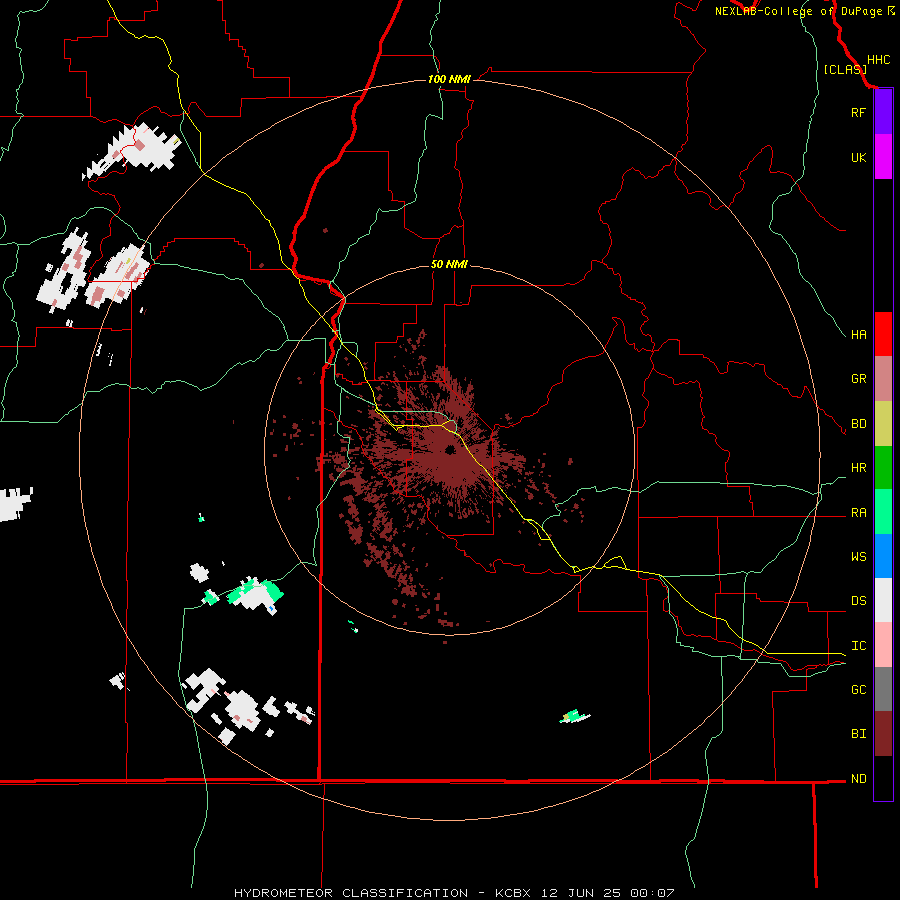Click the GR legend label
The width and height of the screenshot is (900, 900).
point(858,379)
